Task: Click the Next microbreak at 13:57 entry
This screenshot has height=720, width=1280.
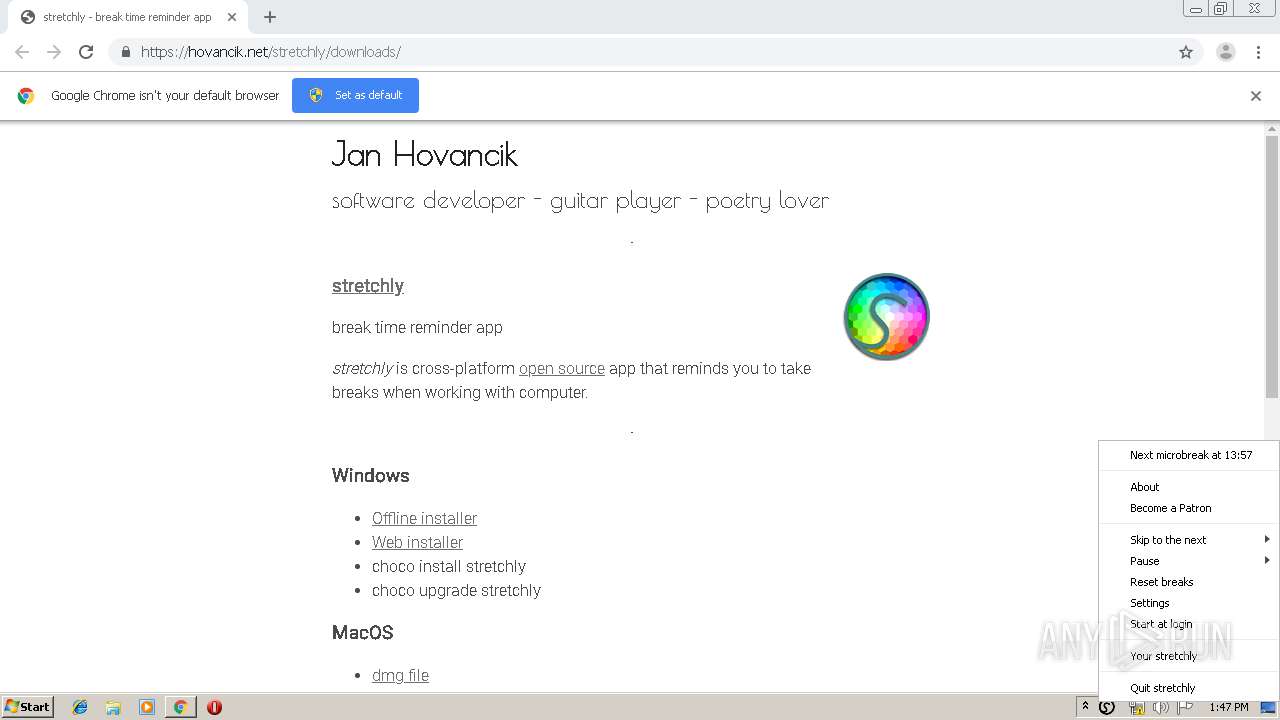Action: tap(1189, 455)
